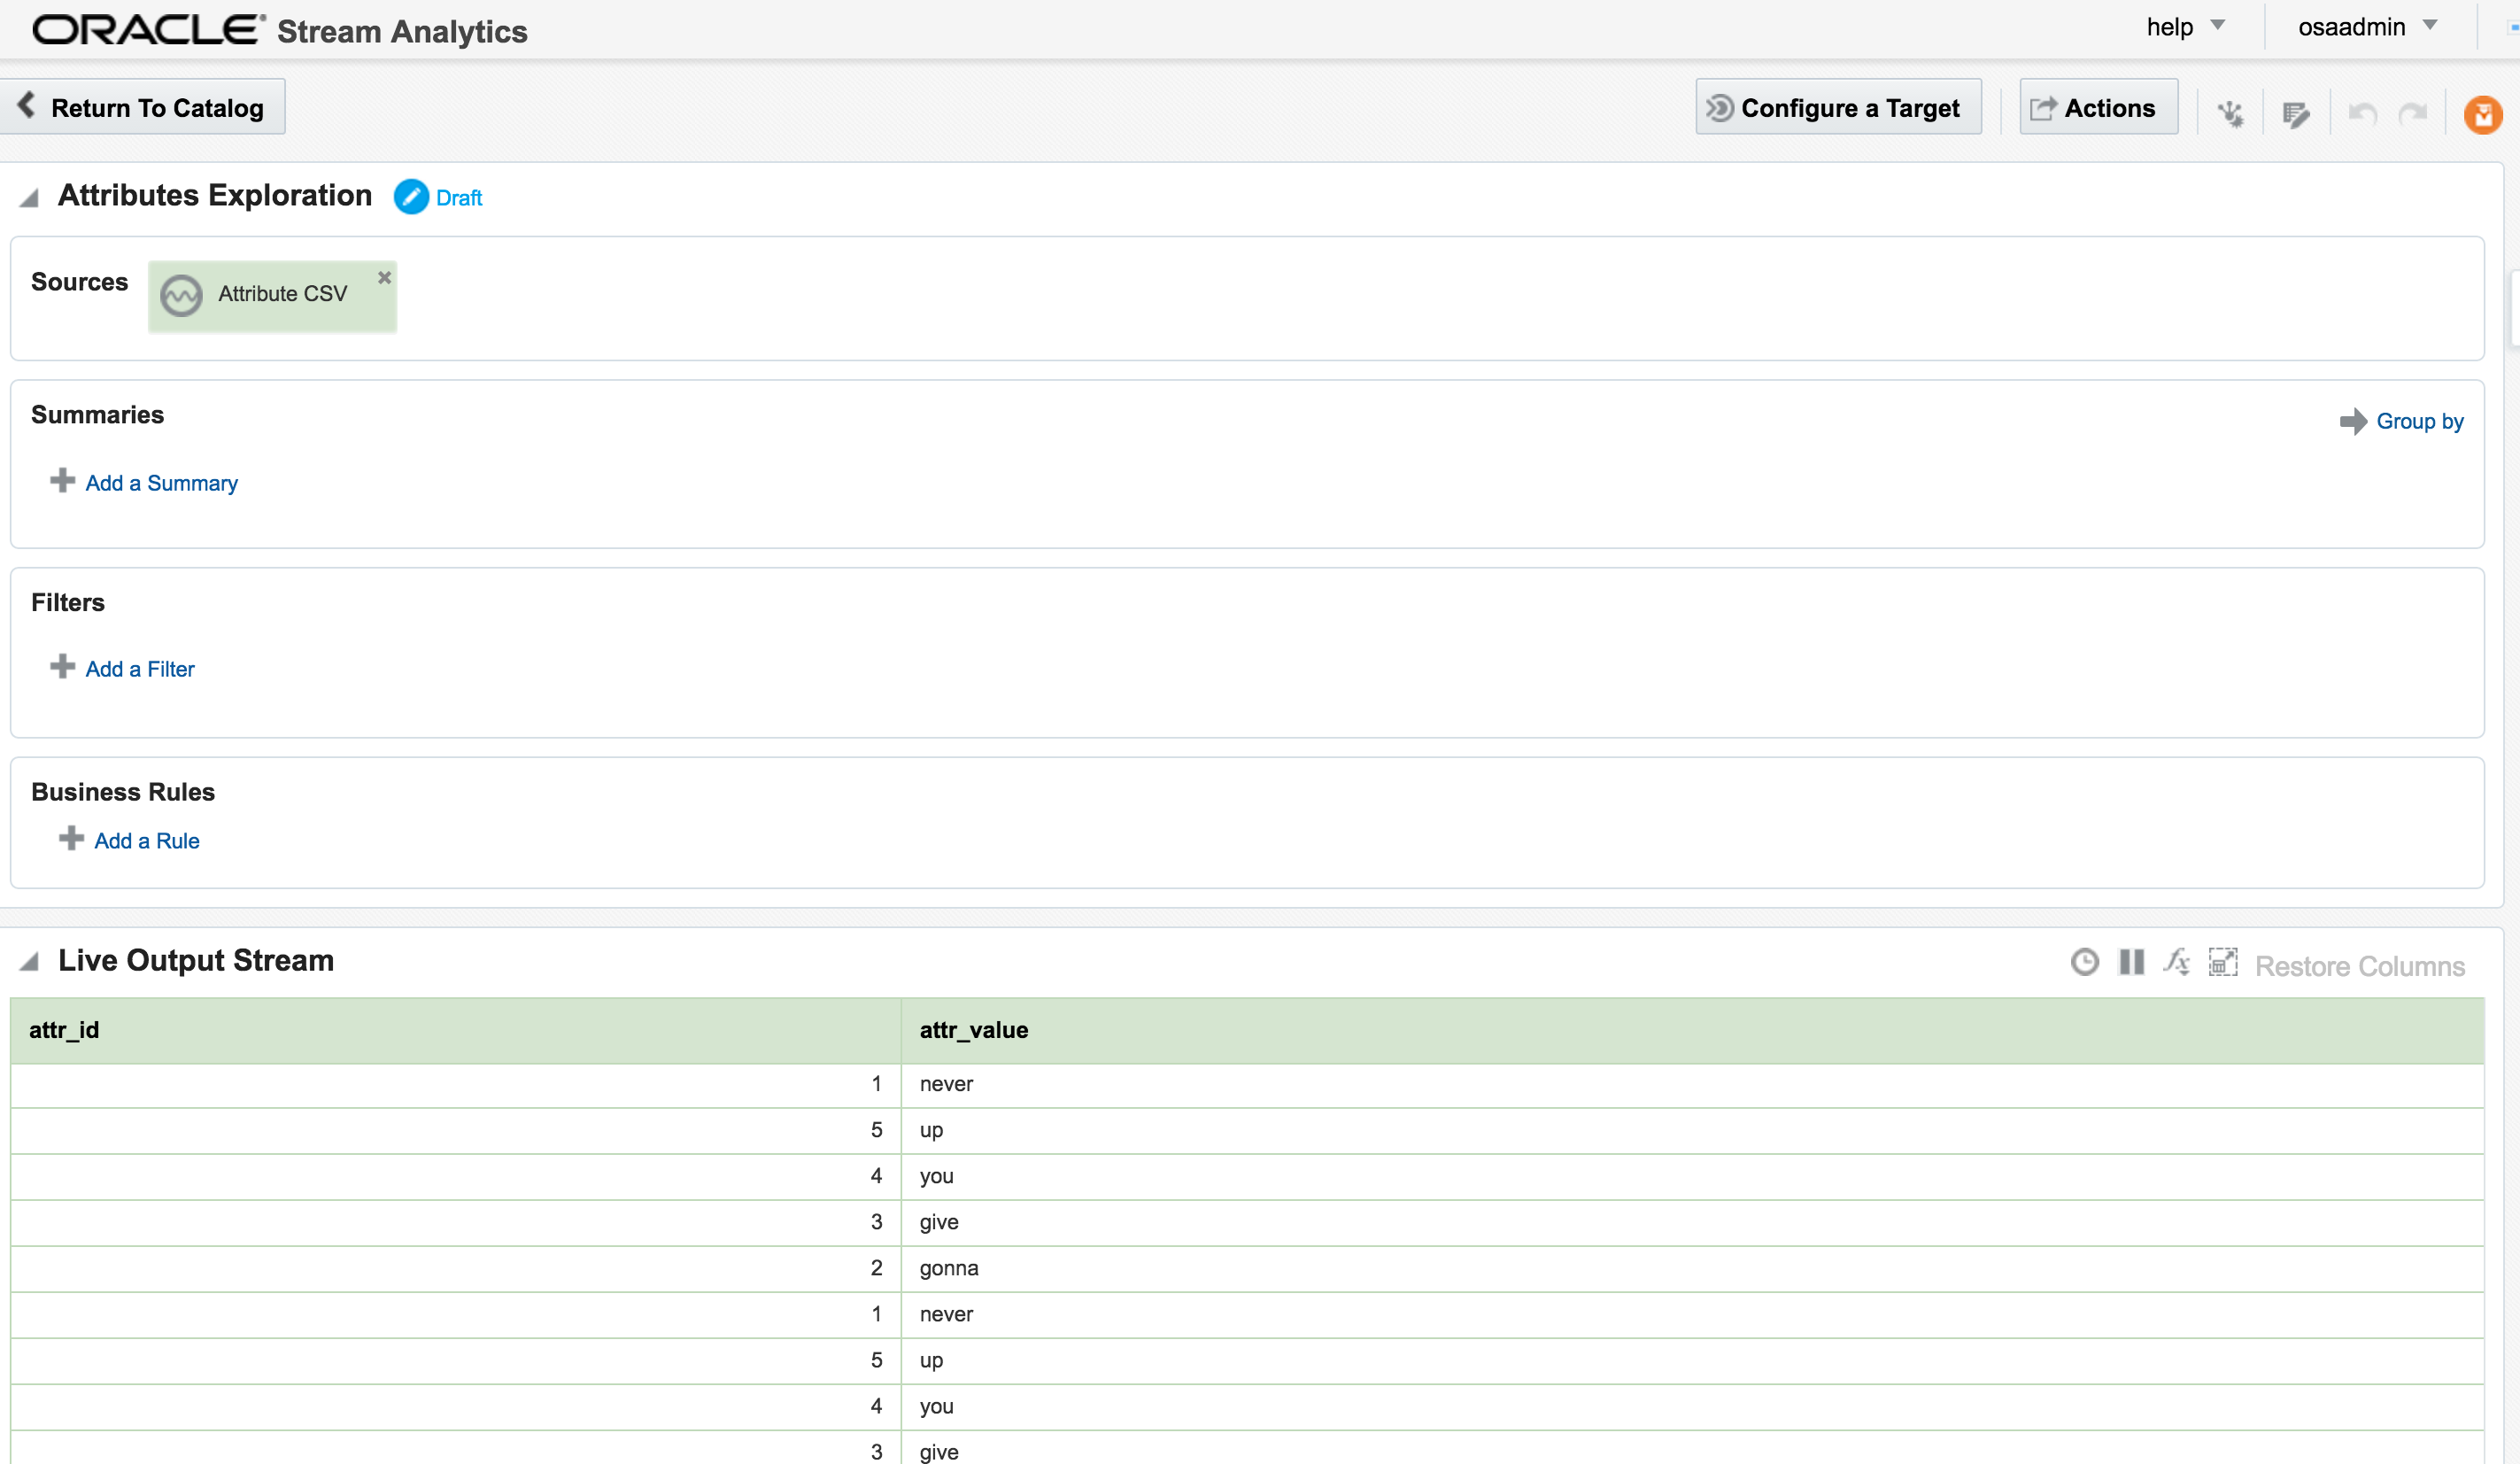Click the clock time-window icon

coord(2084,962)
